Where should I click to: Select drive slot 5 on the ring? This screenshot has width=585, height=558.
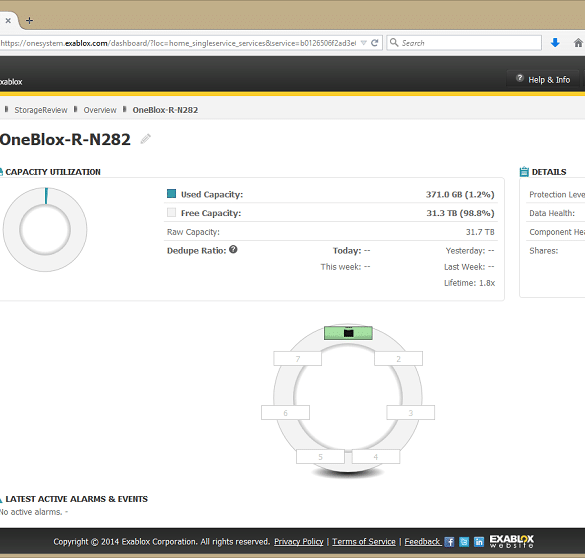320,457
